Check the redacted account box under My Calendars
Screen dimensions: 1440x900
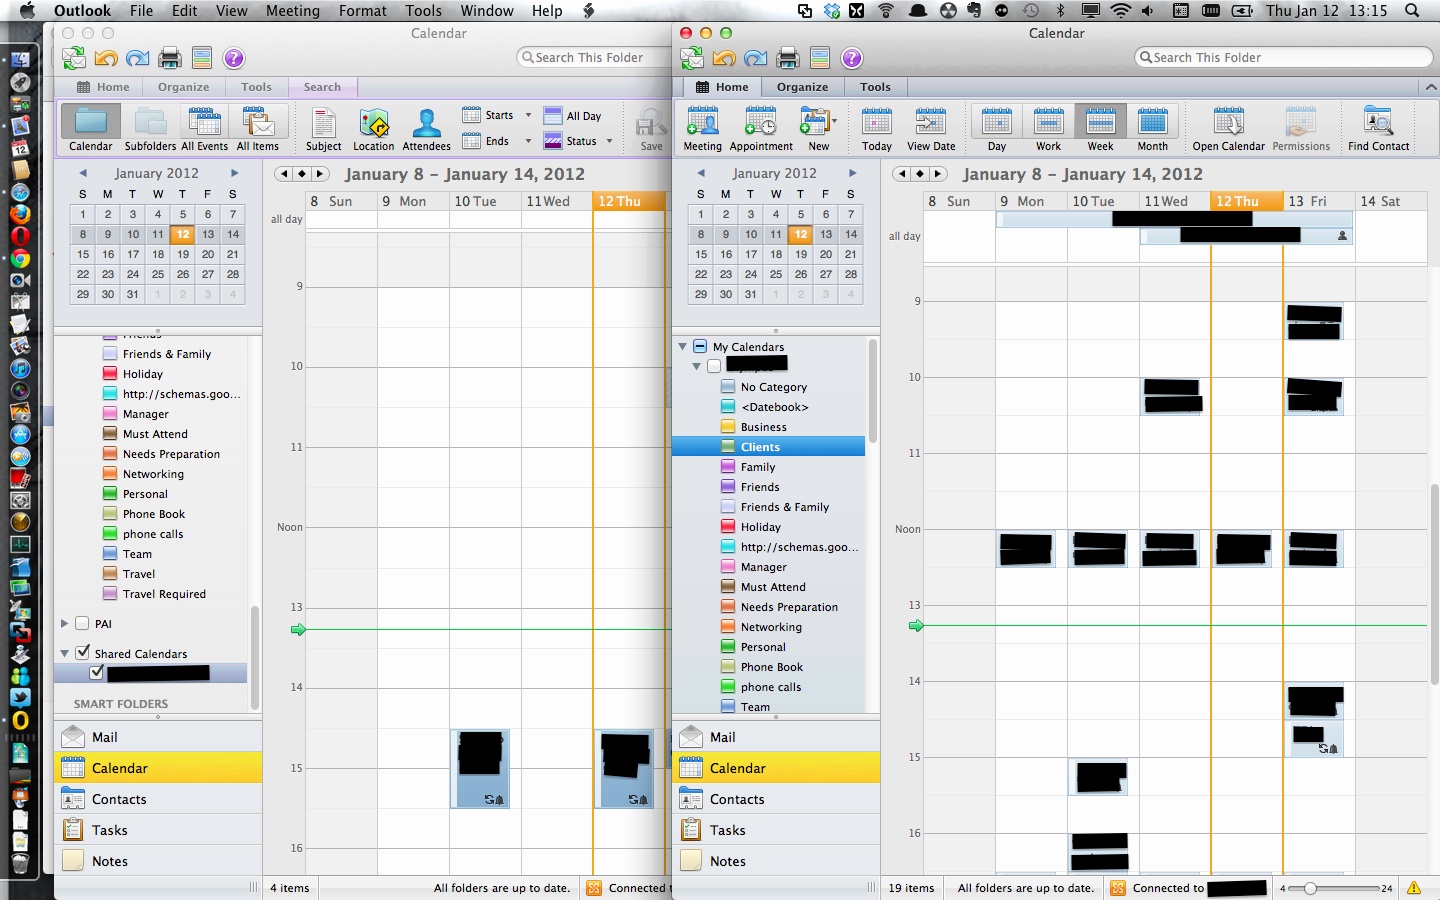point(714,366)
